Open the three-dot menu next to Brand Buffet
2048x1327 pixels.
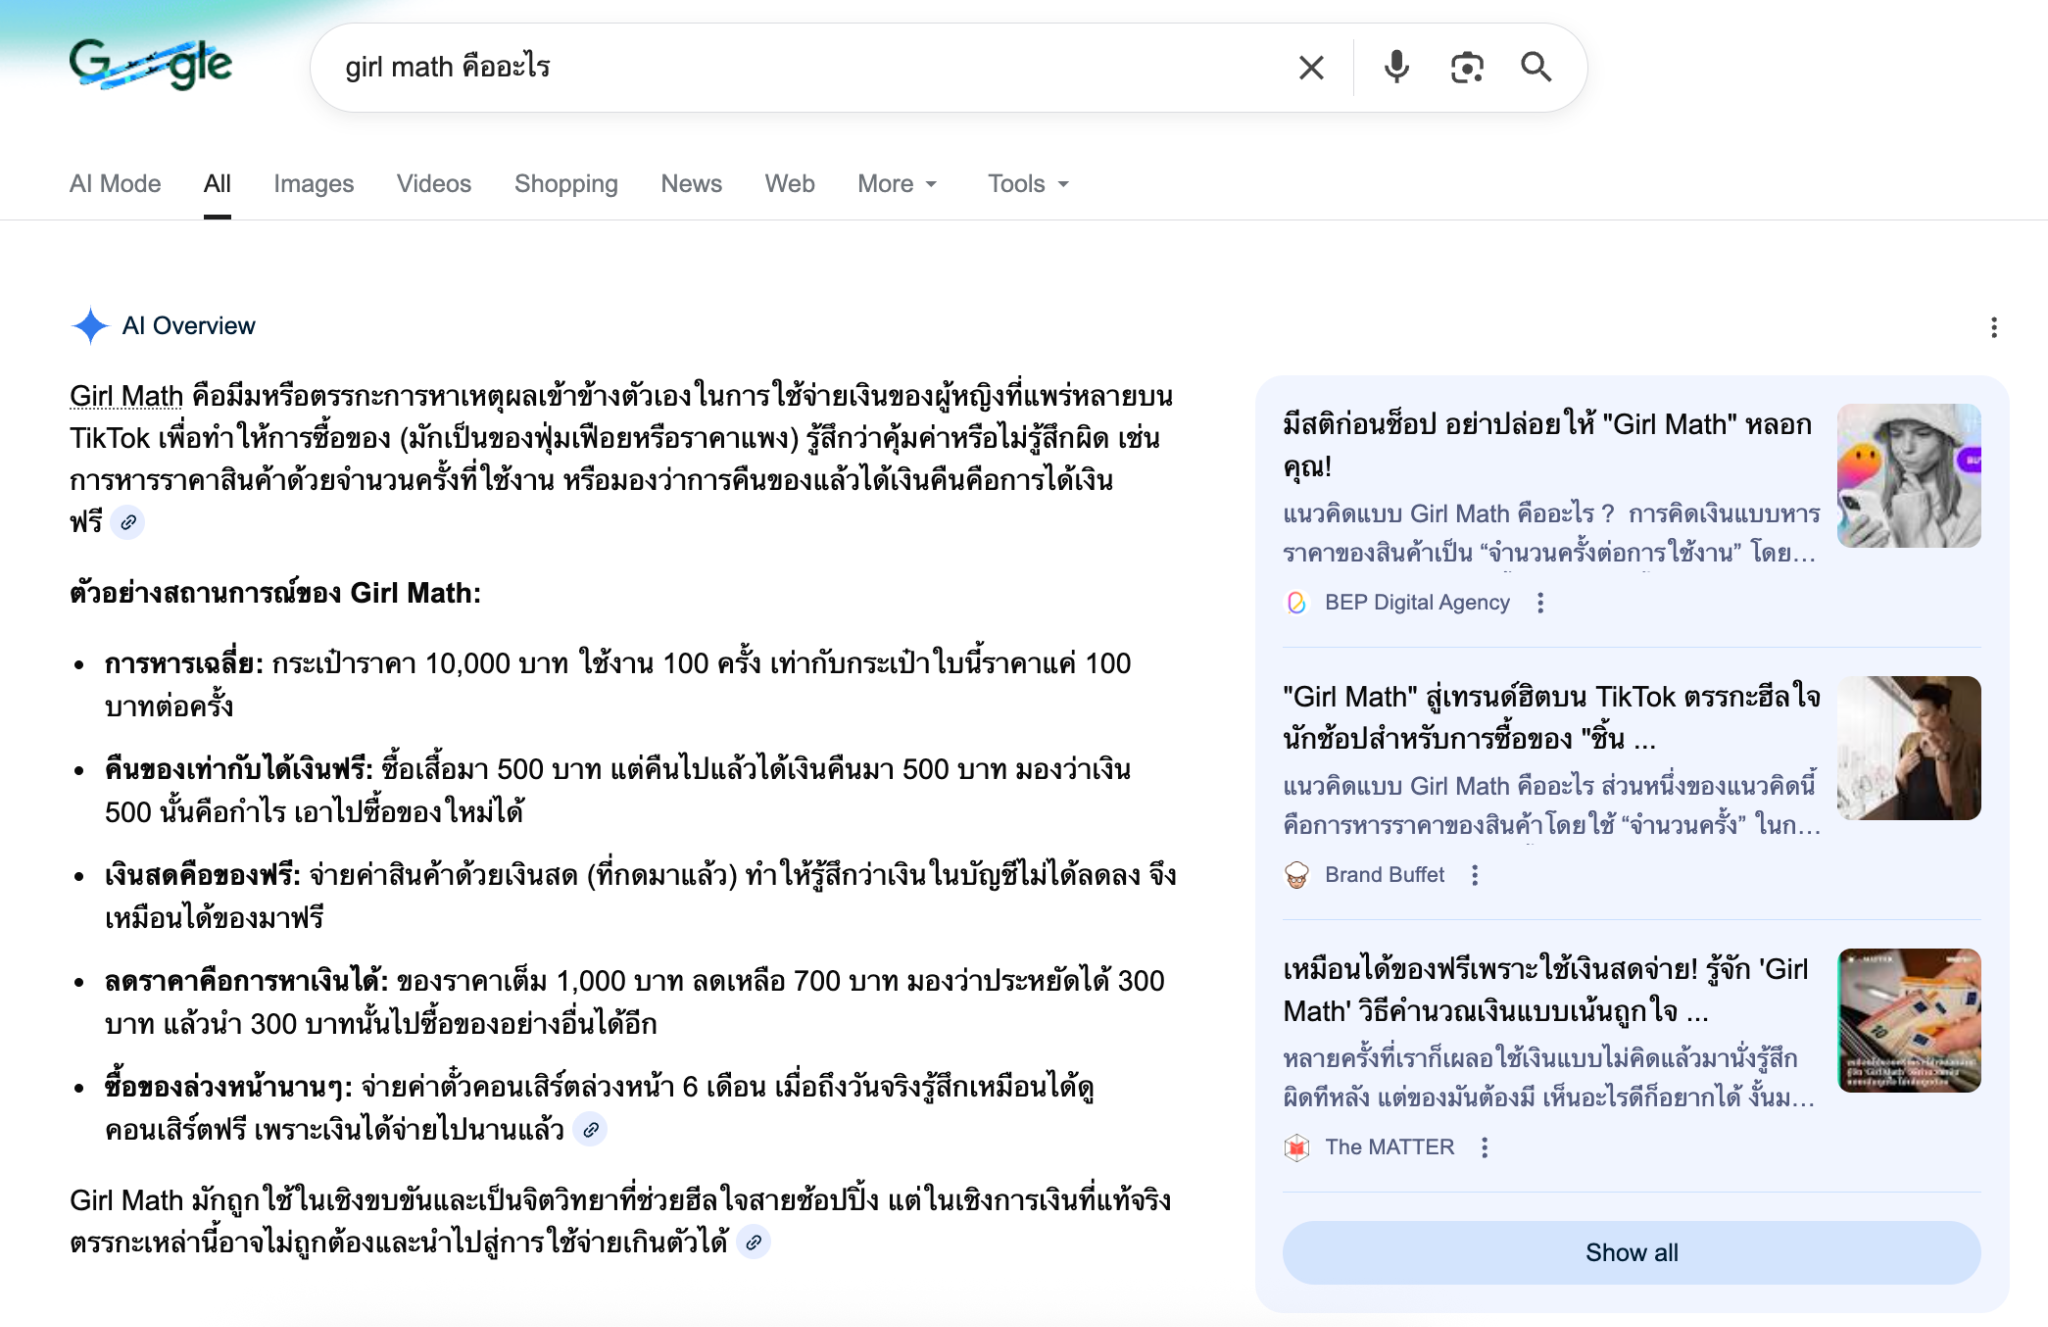pos(1476,875)
